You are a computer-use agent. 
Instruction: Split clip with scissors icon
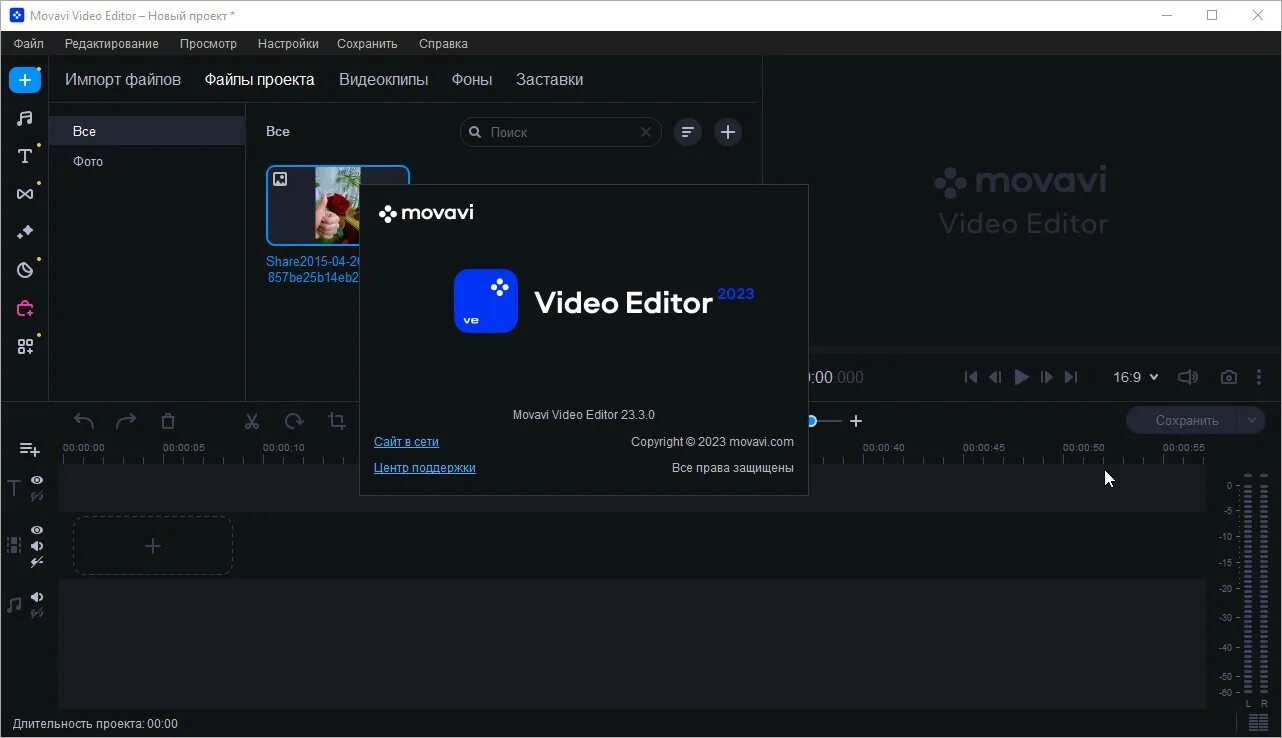(252, 421)
